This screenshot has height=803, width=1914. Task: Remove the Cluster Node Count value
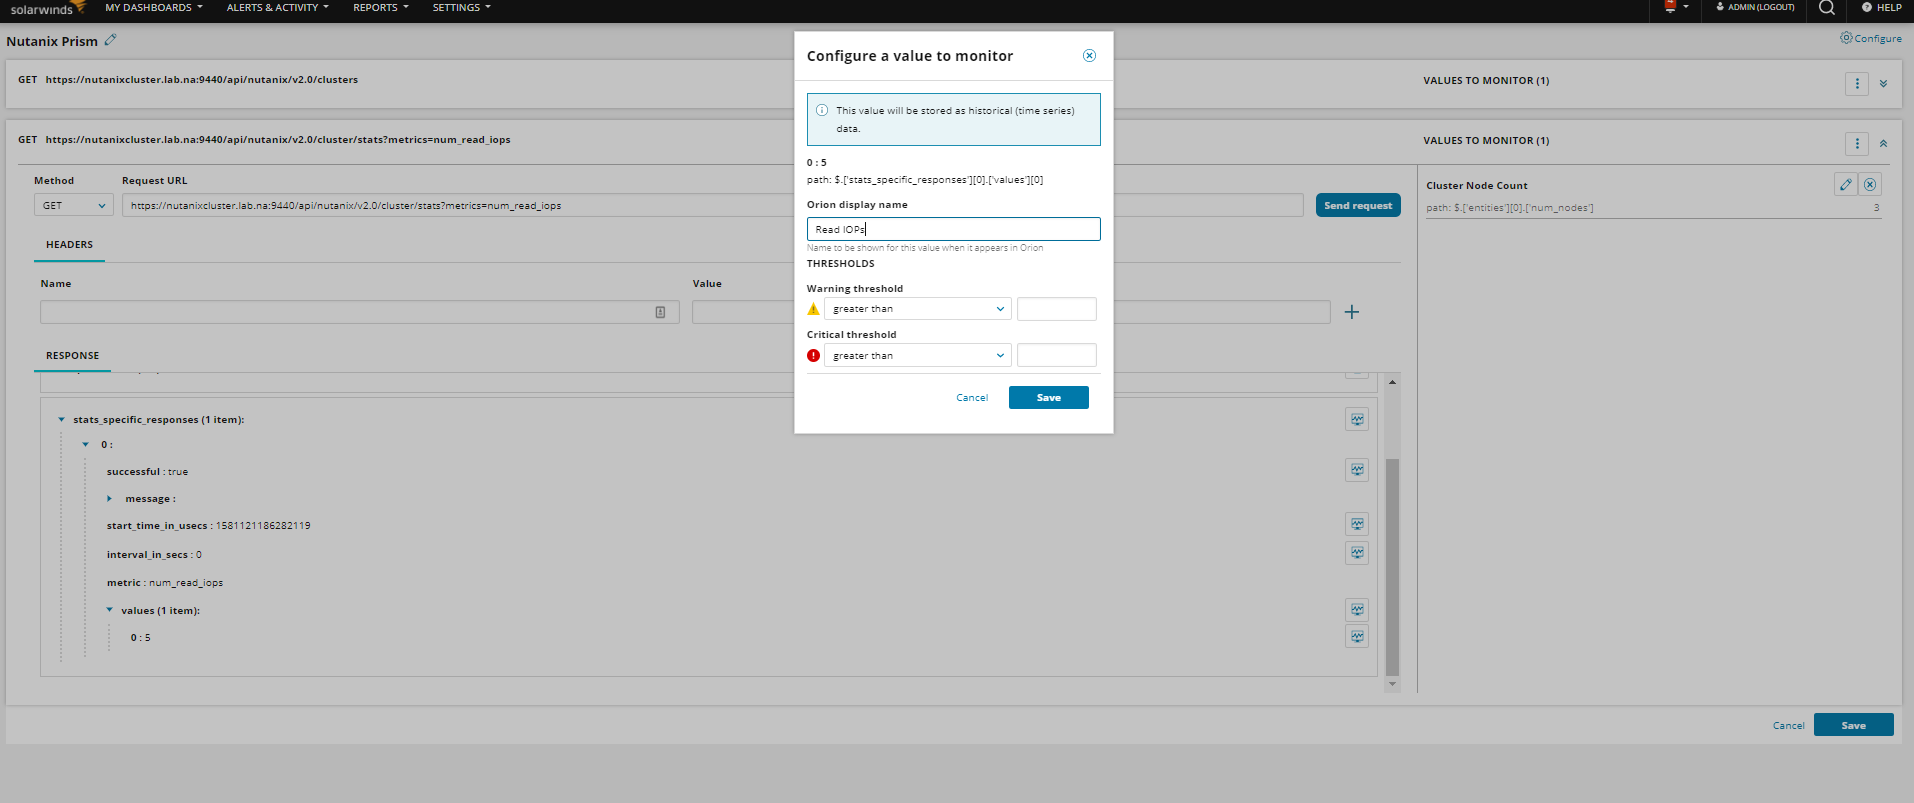1870,184
